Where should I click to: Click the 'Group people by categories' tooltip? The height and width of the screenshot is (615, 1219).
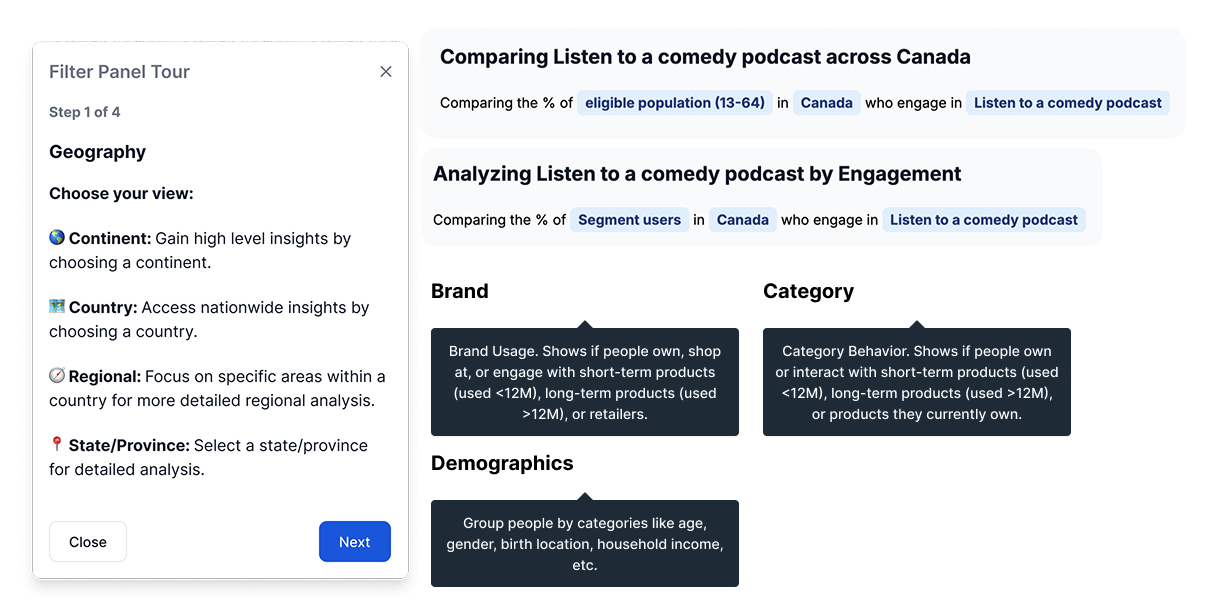(x=585, y=544)
